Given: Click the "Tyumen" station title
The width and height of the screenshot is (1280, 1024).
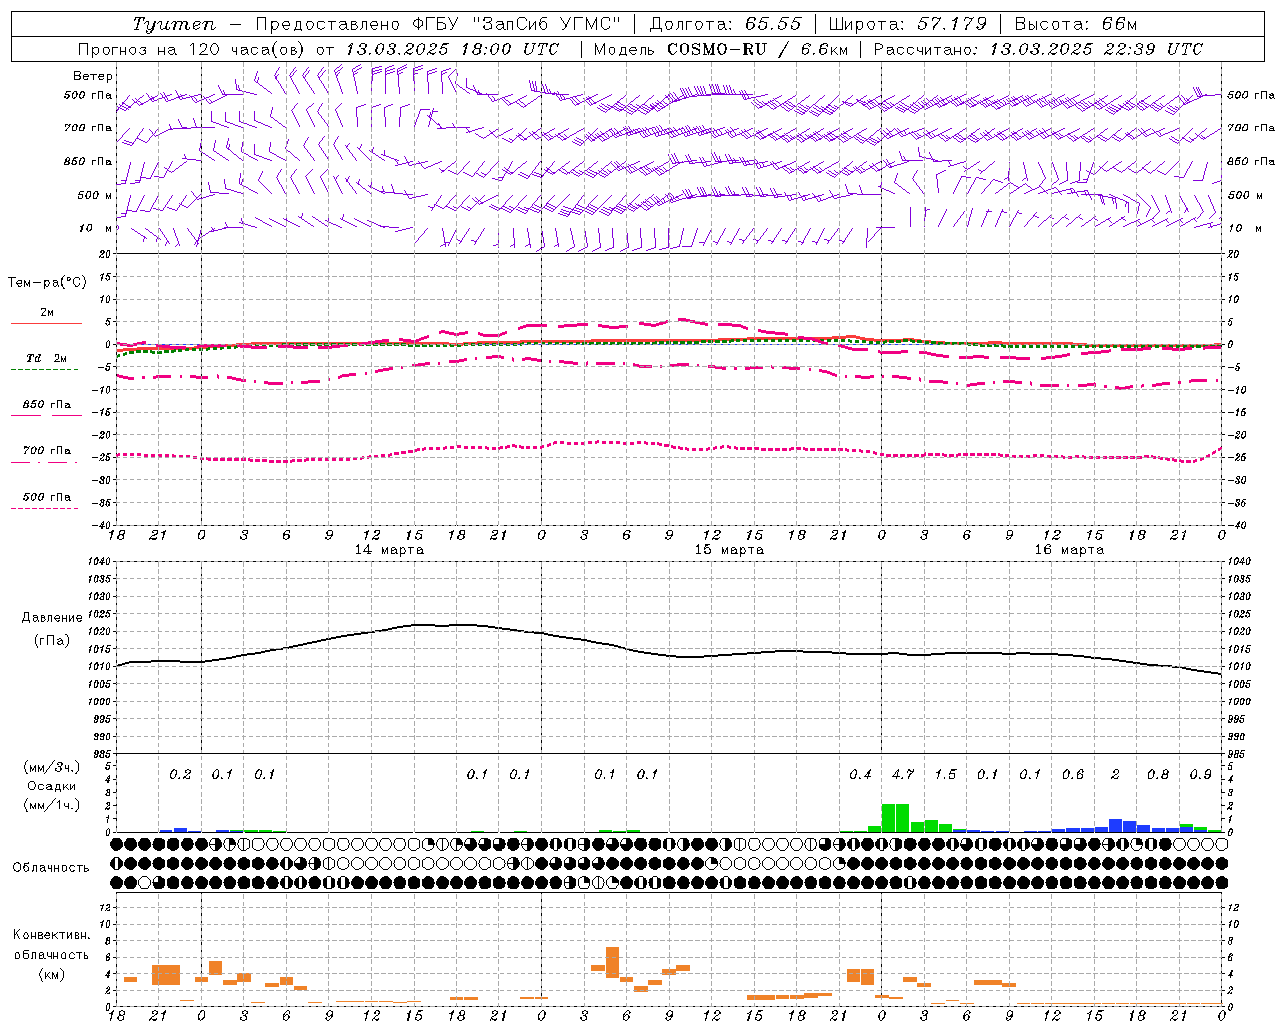Looking at the screenshot, I should pyautogui.click(x=174, y=24).
